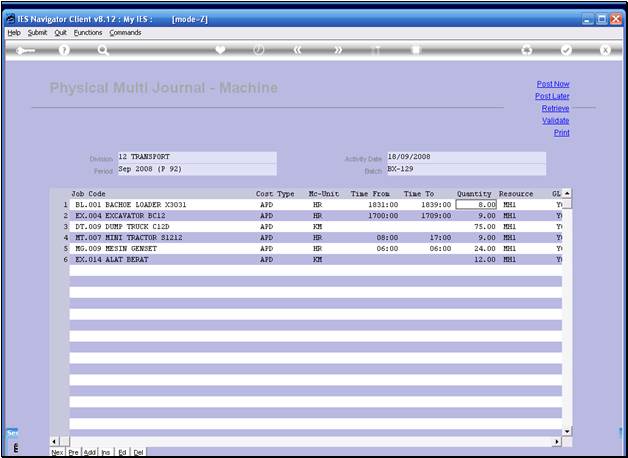The height and width of the screenshot is (458, 628).
Task: Click the horizontal scroll right arrow
Action: click(x=557, y=442)
